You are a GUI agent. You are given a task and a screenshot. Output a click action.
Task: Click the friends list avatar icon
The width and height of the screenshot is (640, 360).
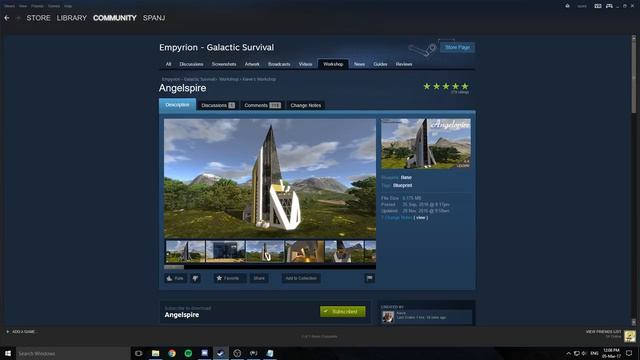630,336
